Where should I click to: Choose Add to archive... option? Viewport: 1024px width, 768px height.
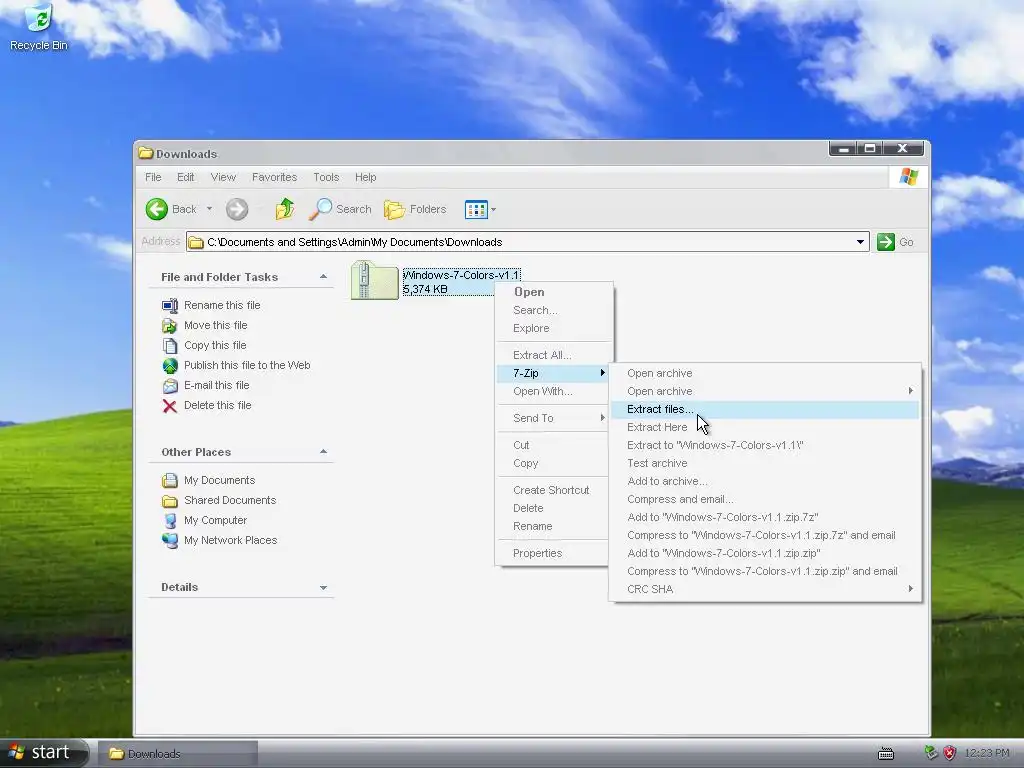pyautogui.click(x=765, y=481)
